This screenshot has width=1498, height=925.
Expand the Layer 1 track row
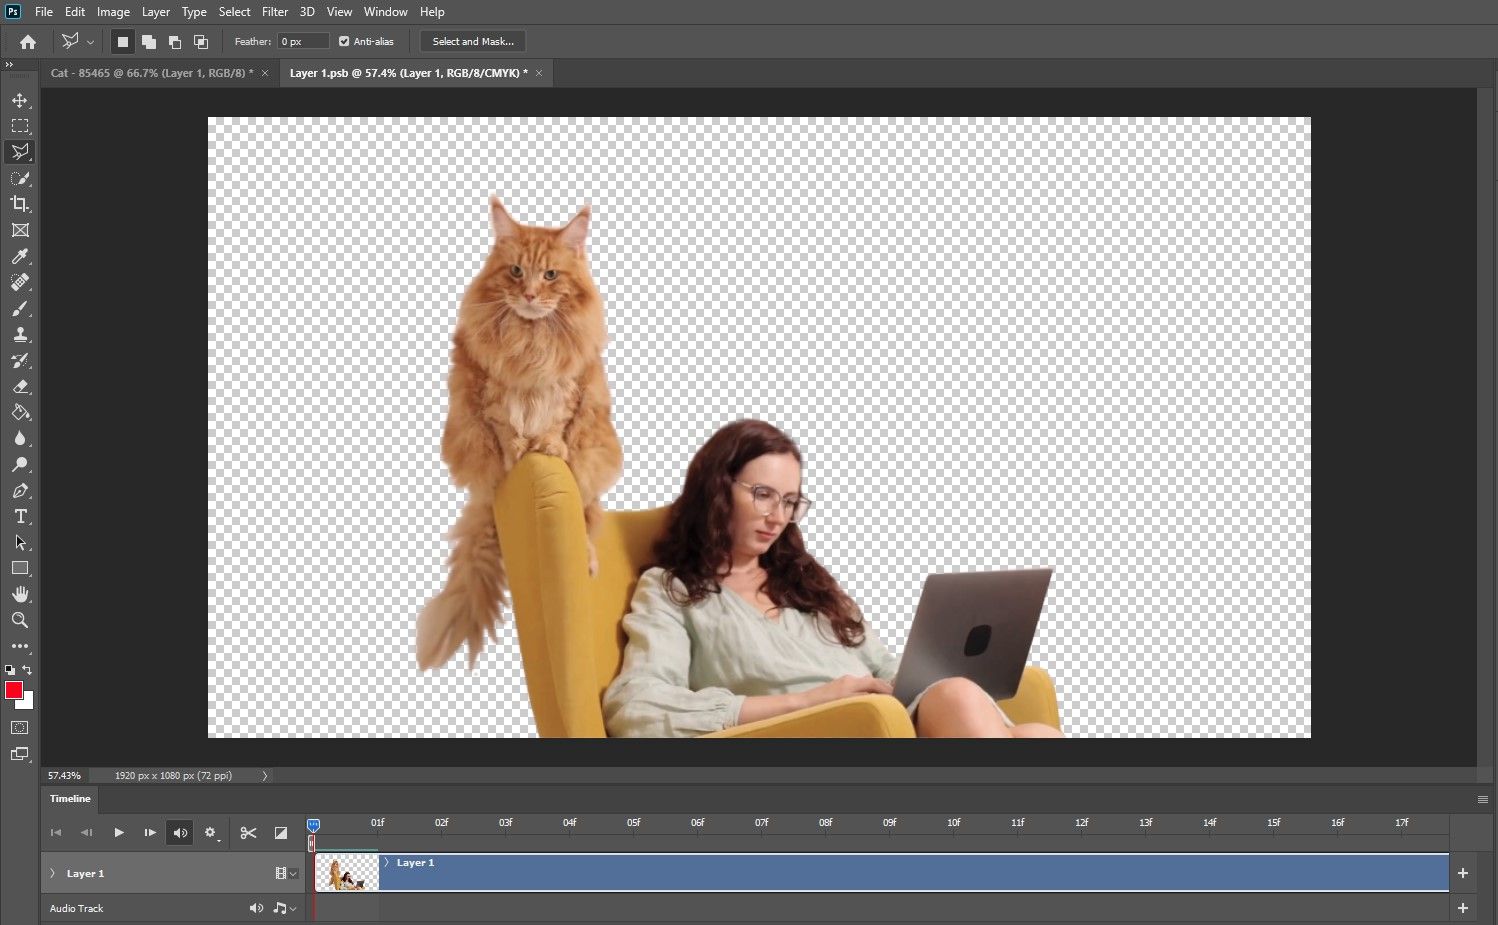[52, 873]
